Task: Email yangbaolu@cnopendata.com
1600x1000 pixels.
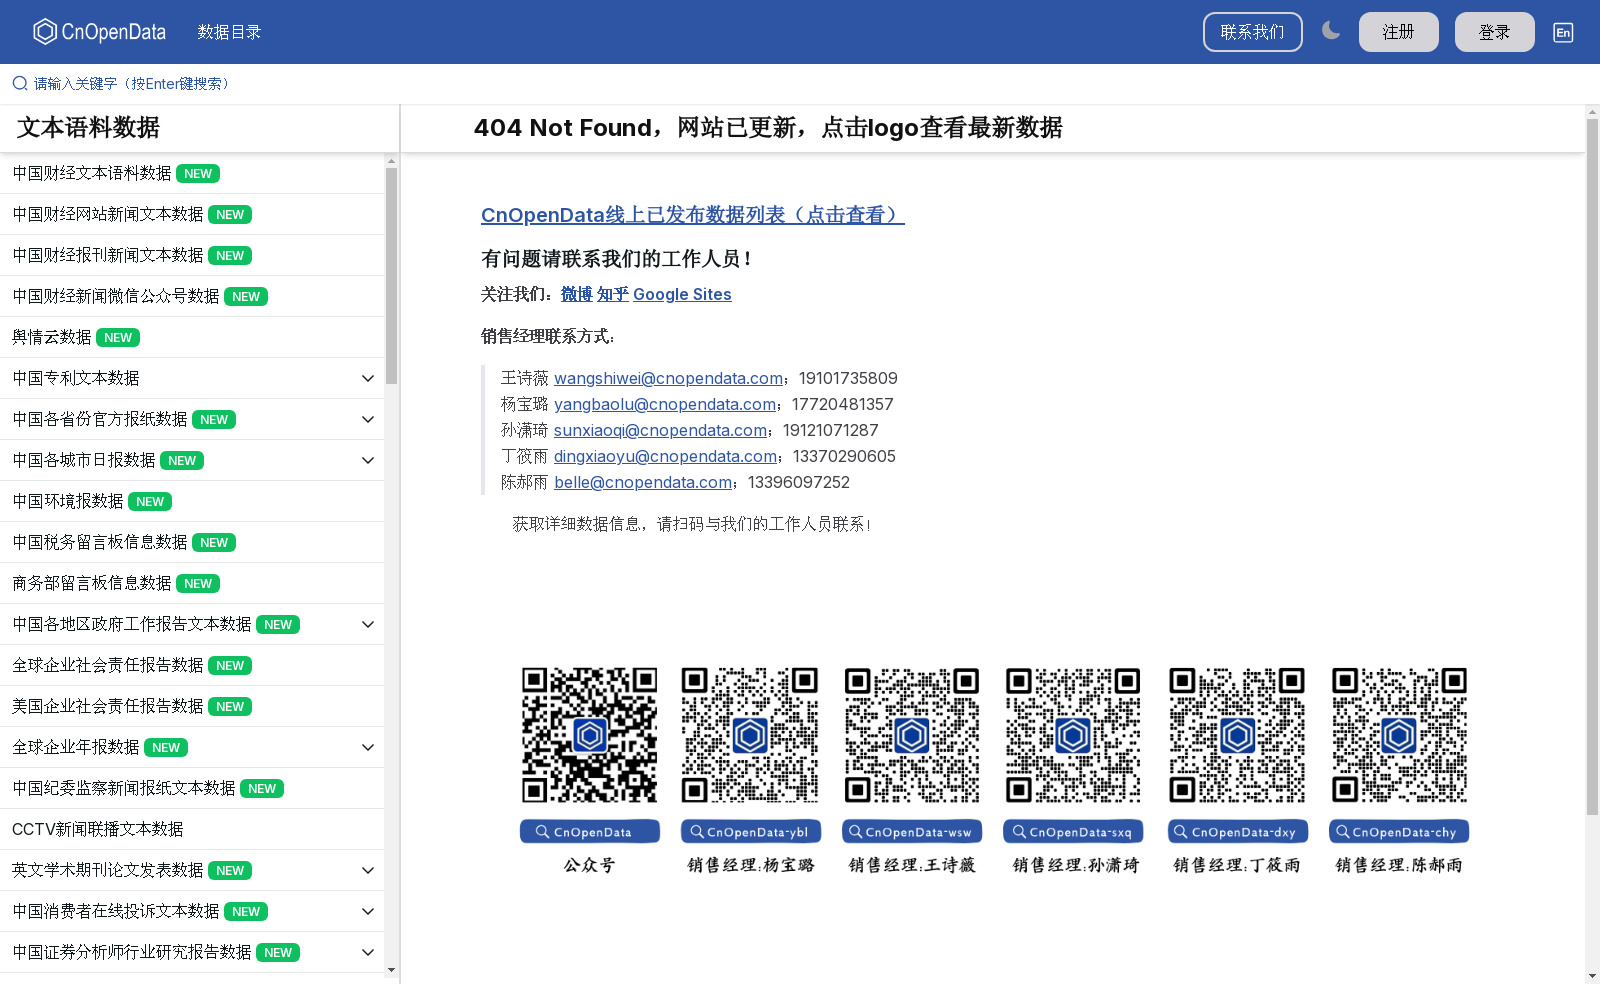Action: pos(665,404)
